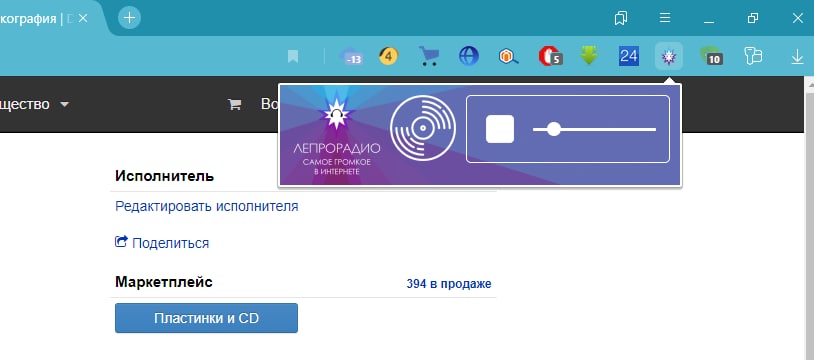This screenshot has width=814, height=360.
Task: Open the green extension with badge 10
Action: [711, 56]
